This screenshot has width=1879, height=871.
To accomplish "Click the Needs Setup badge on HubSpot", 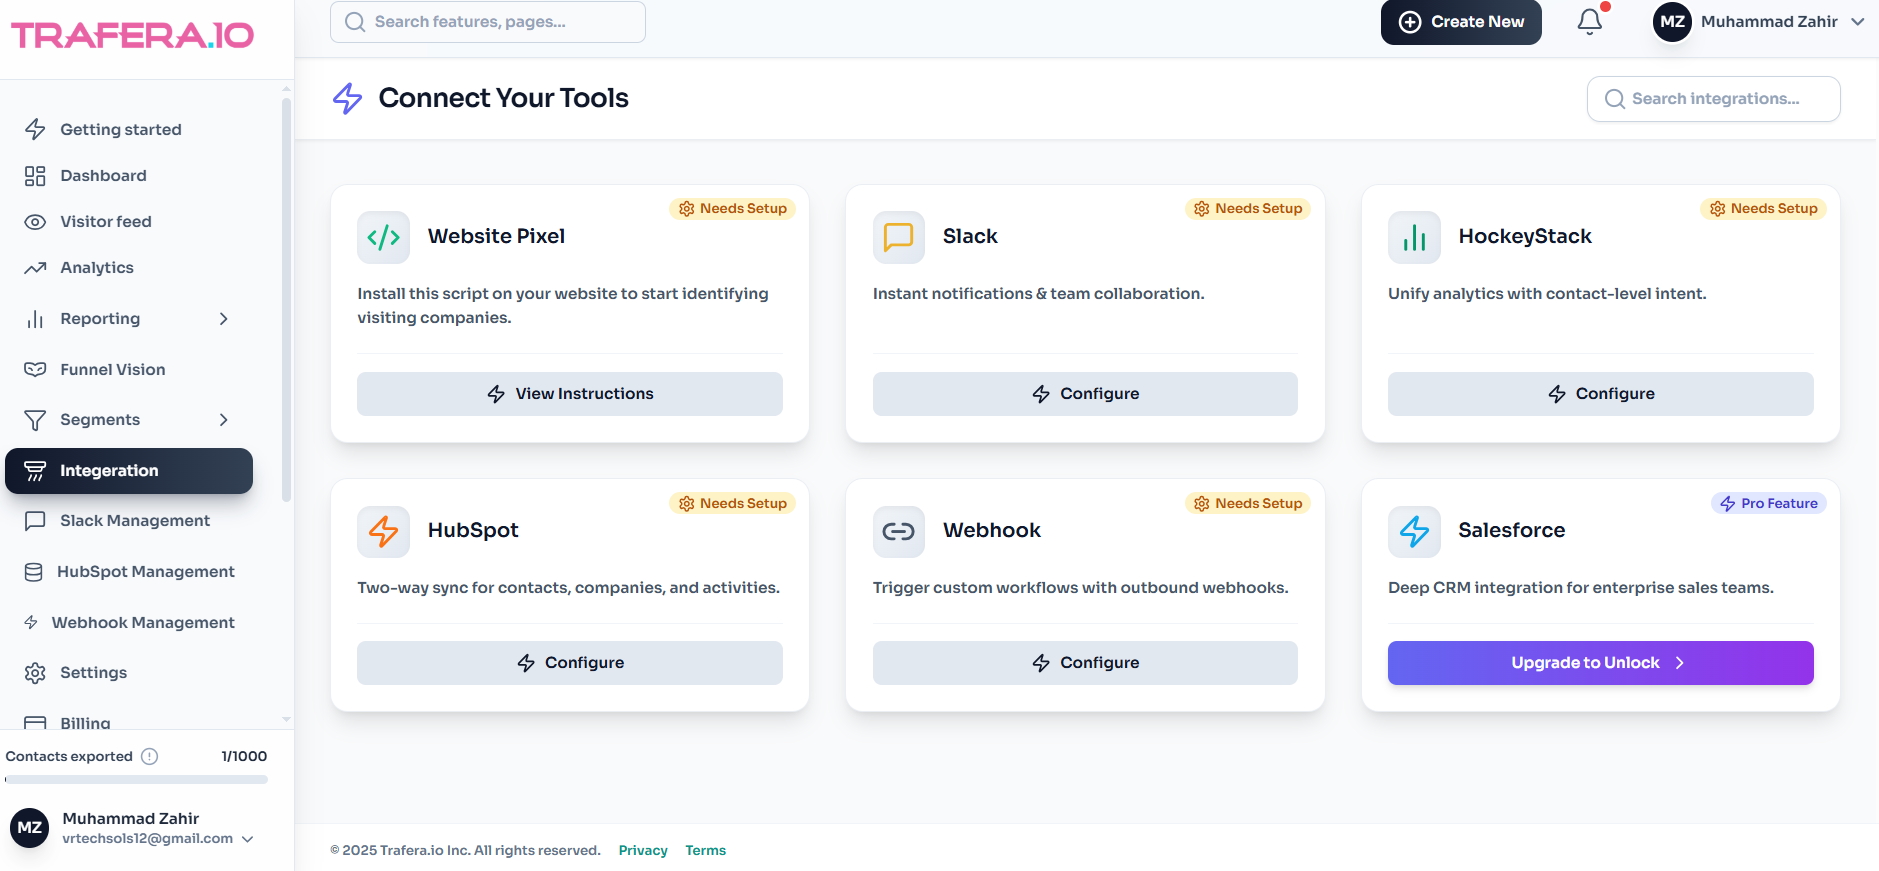I will (733, 504).
